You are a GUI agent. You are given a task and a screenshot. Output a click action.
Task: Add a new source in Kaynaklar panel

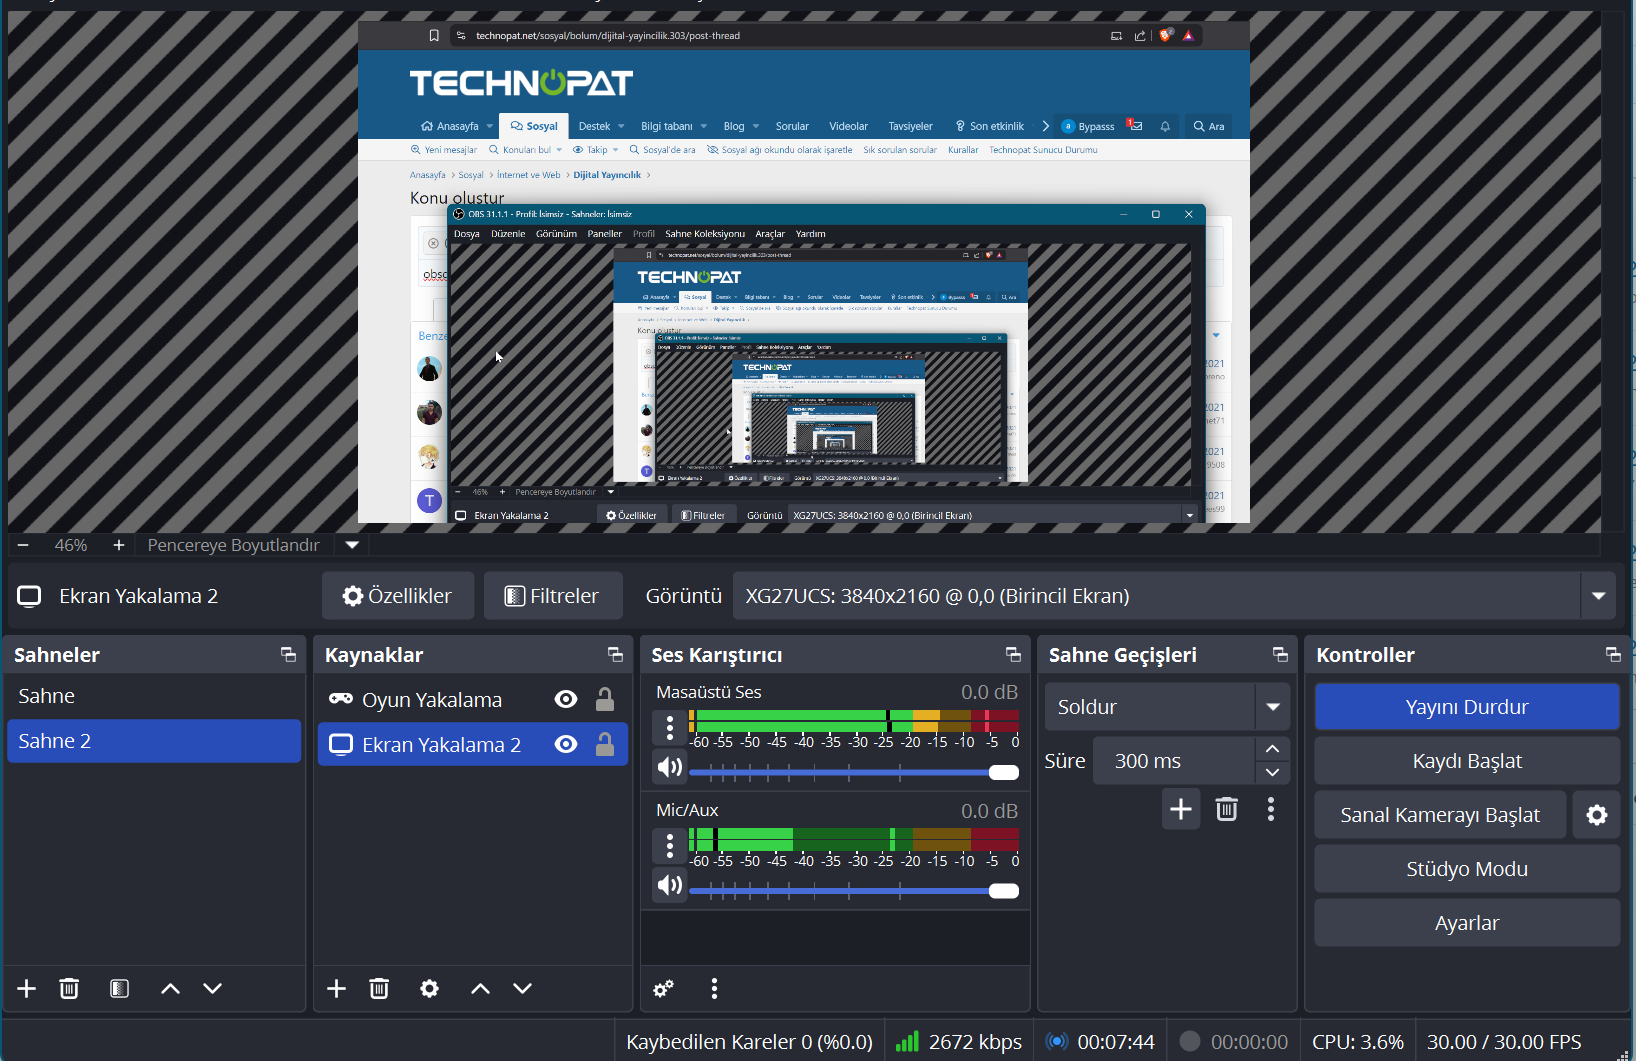point(337,989)
